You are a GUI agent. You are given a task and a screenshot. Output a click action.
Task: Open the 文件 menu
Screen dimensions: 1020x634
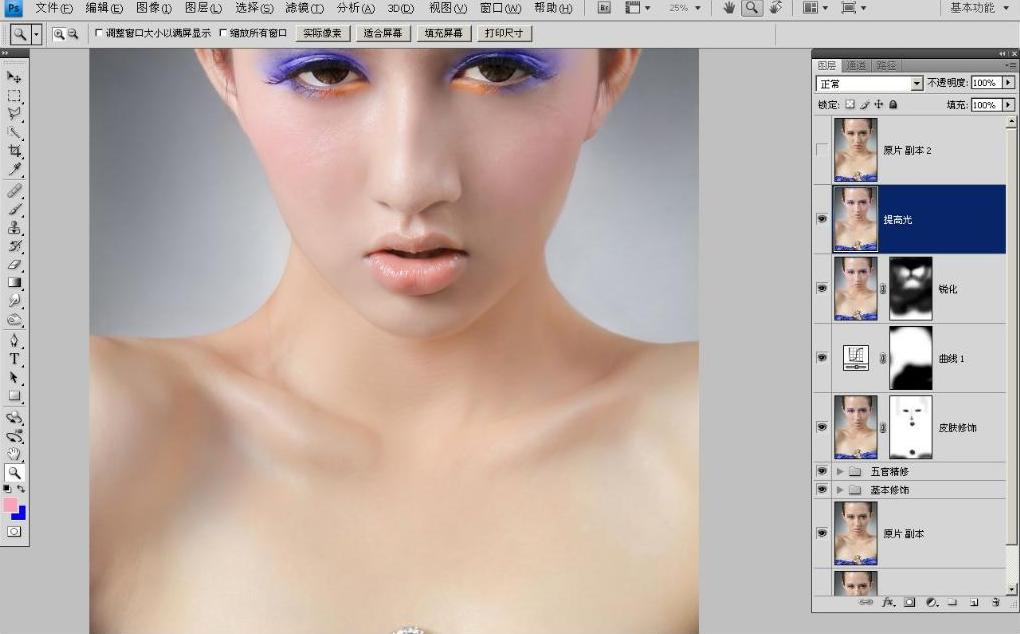[x=54, y=8]
